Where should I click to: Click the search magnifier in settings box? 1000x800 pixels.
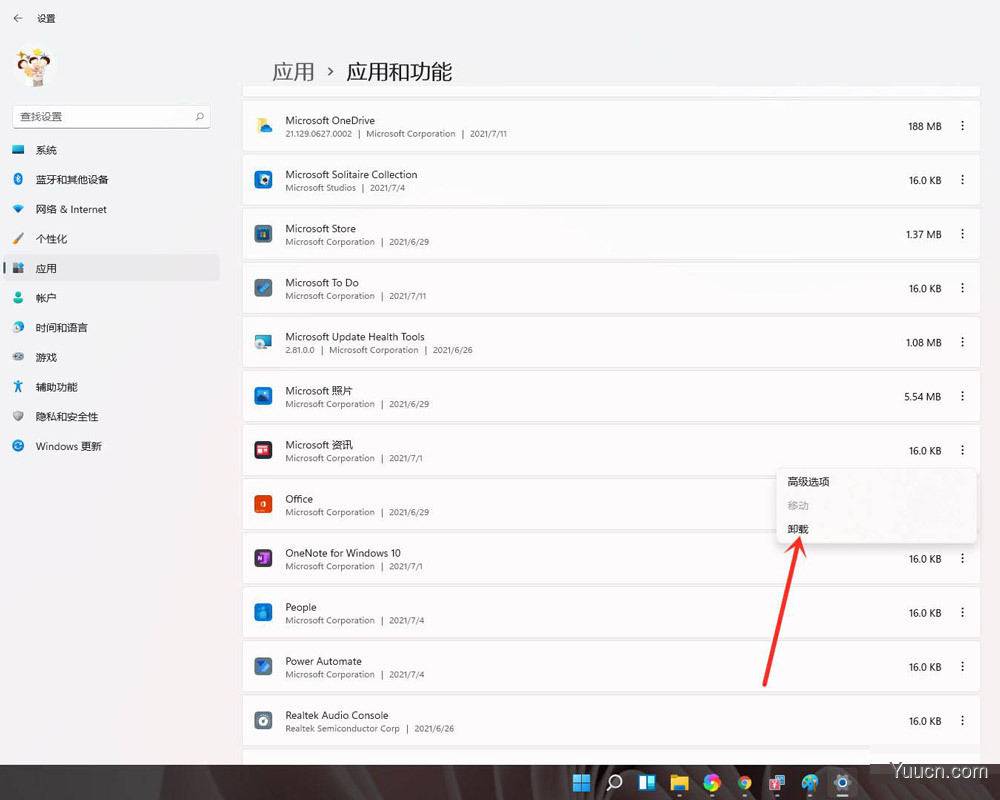200,117
